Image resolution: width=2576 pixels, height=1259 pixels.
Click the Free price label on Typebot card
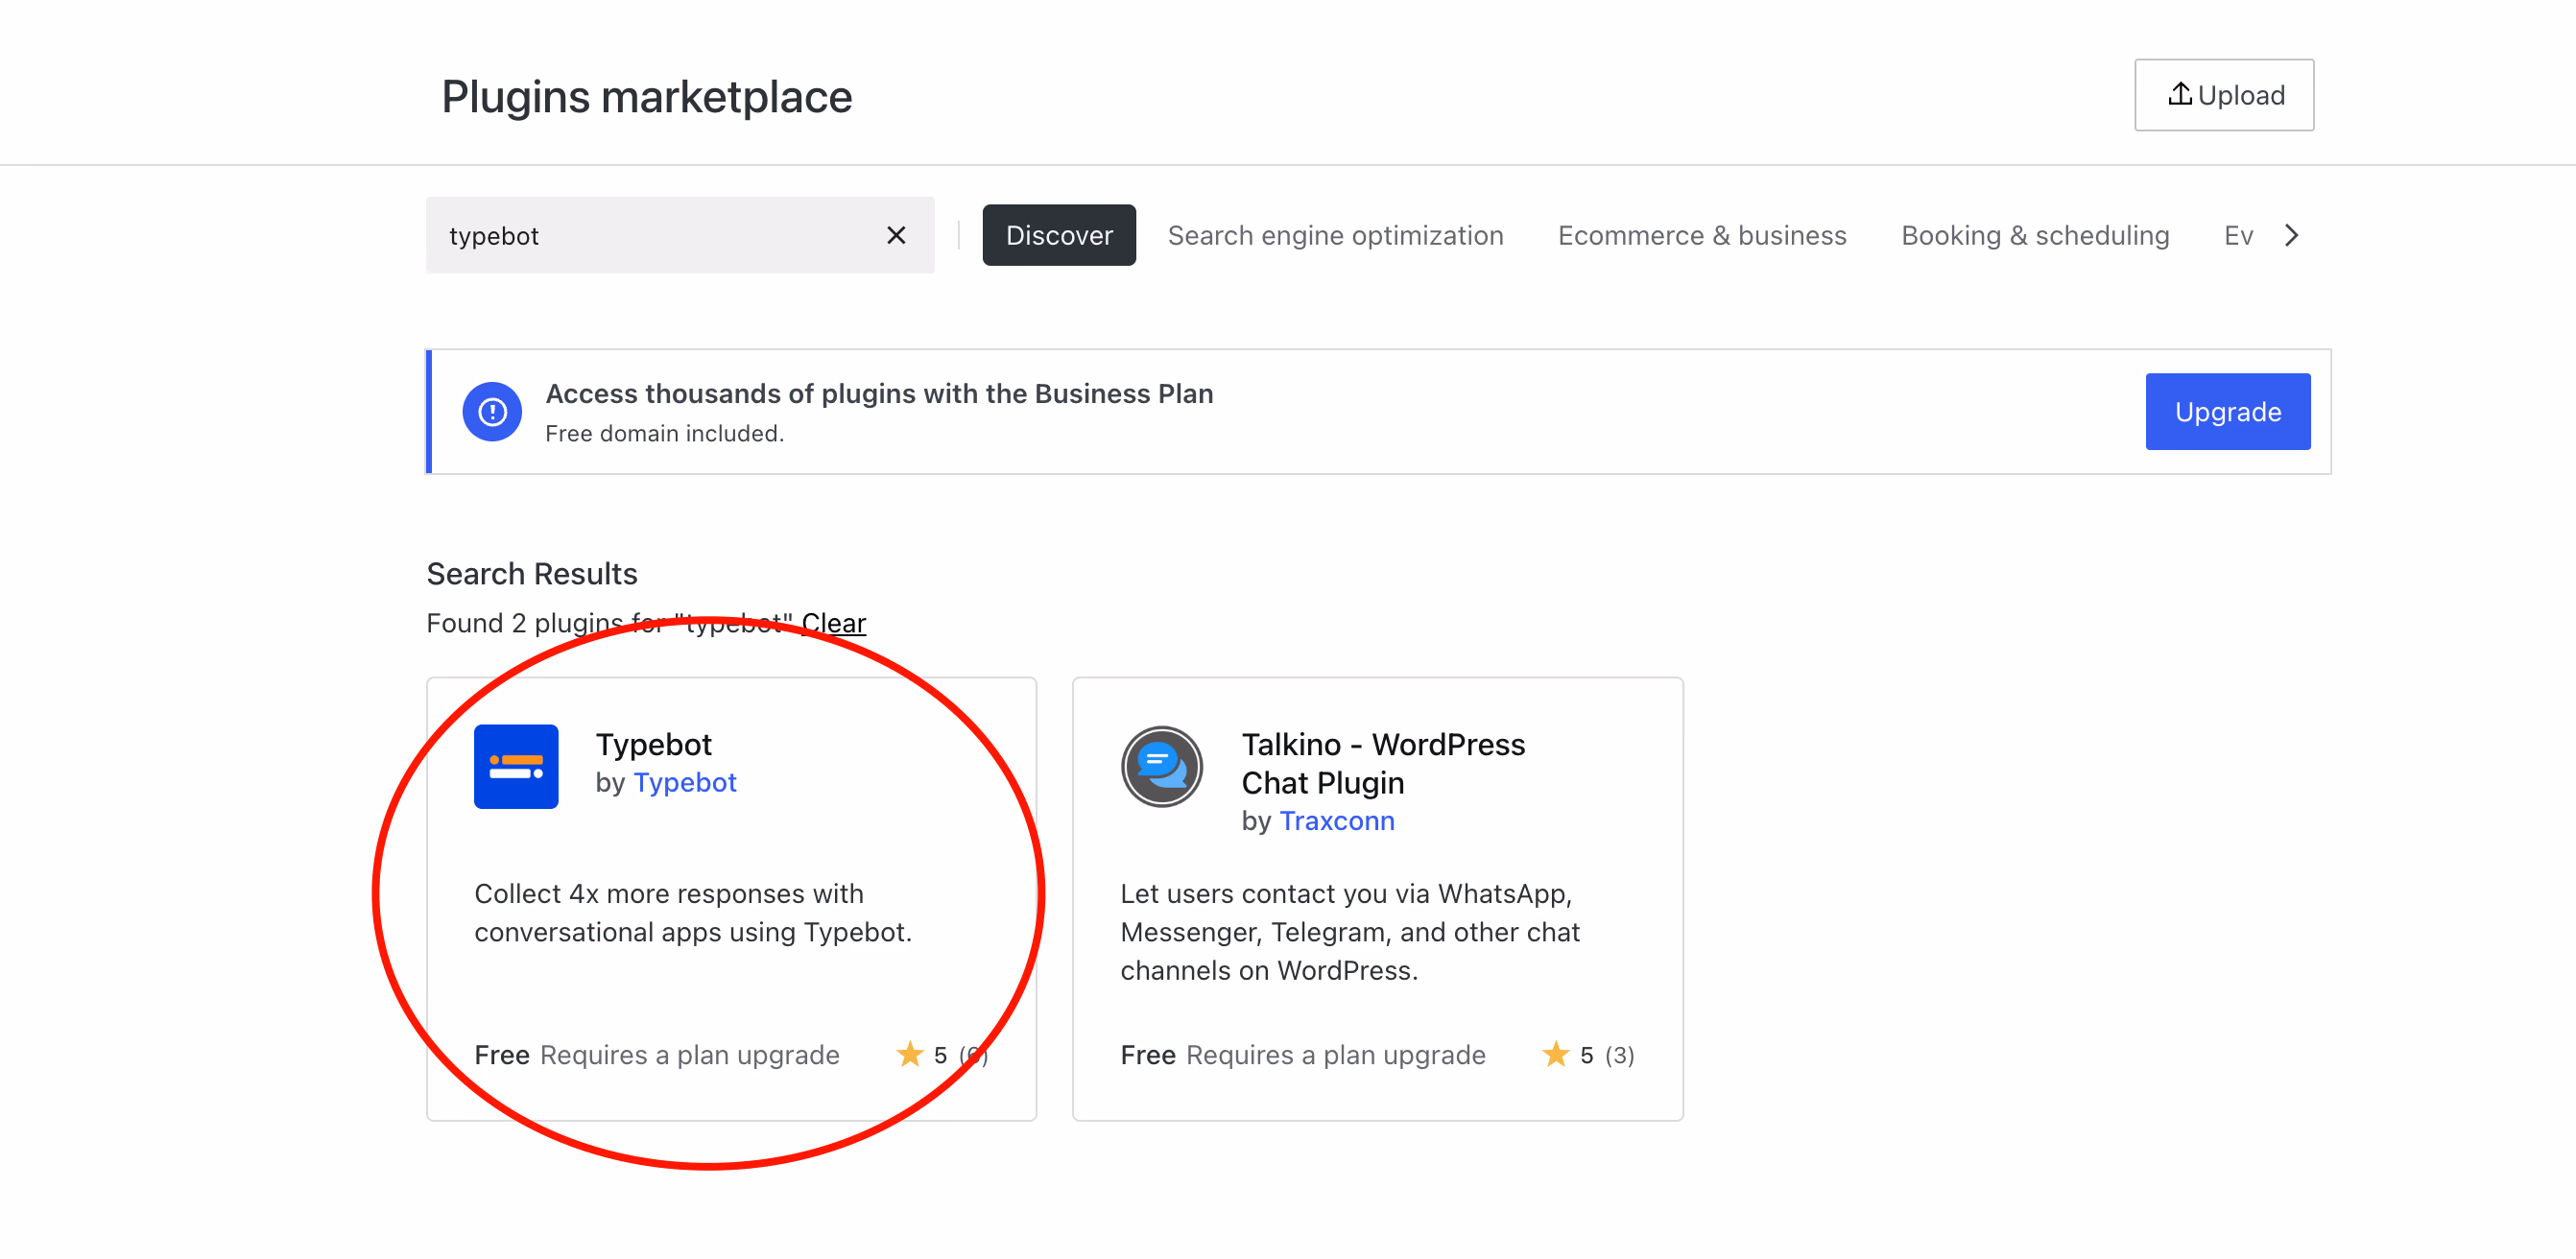(501, 1054)
